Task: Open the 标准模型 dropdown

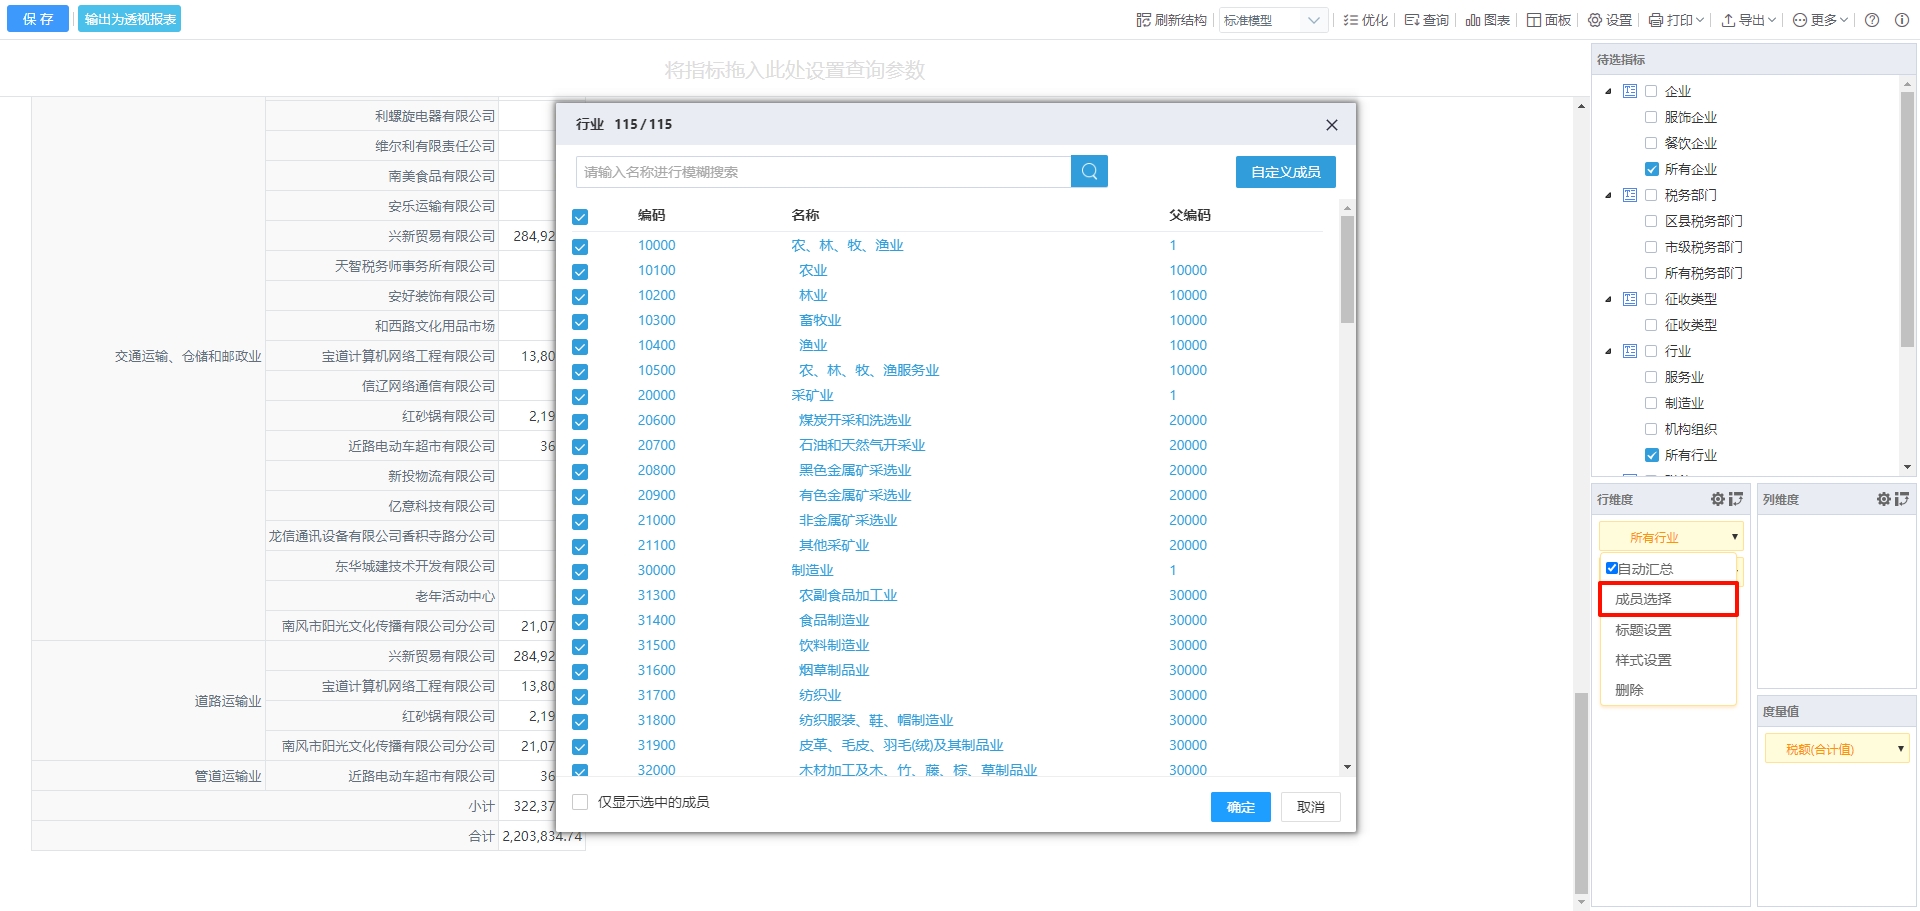Action: click(x=1273, y=20)
